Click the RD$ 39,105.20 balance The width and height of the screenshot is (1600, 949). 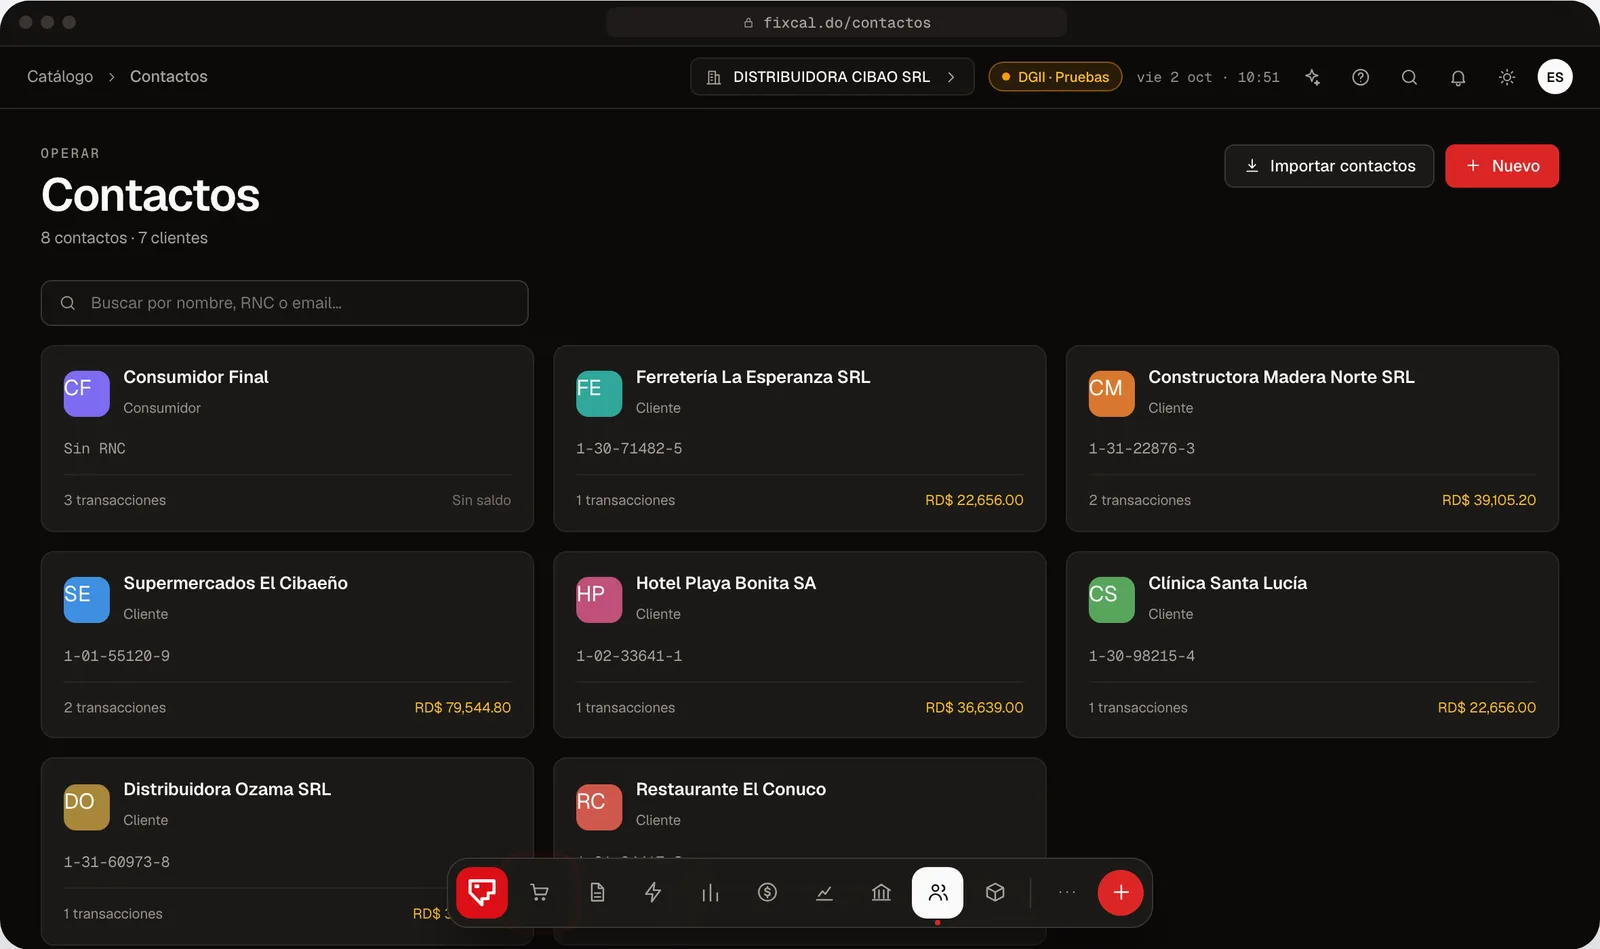point(1489,500)
